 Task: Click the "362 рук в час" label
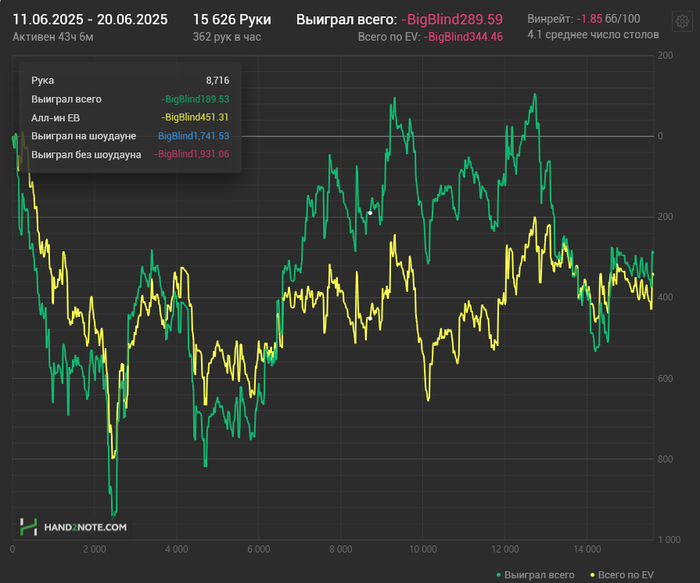[227, 36]
